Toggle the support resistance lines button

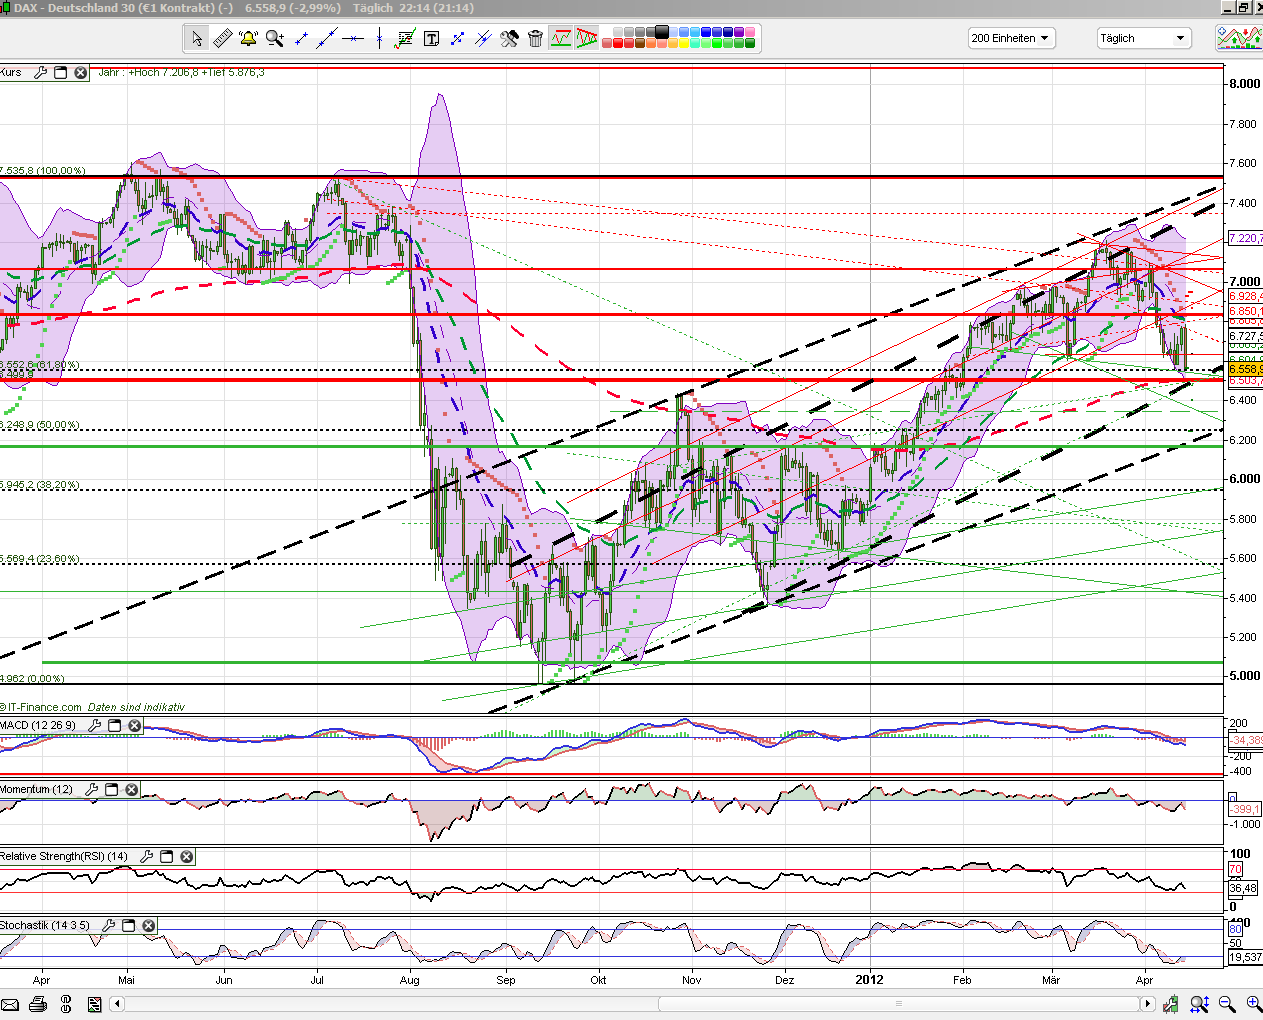(561, 39)
